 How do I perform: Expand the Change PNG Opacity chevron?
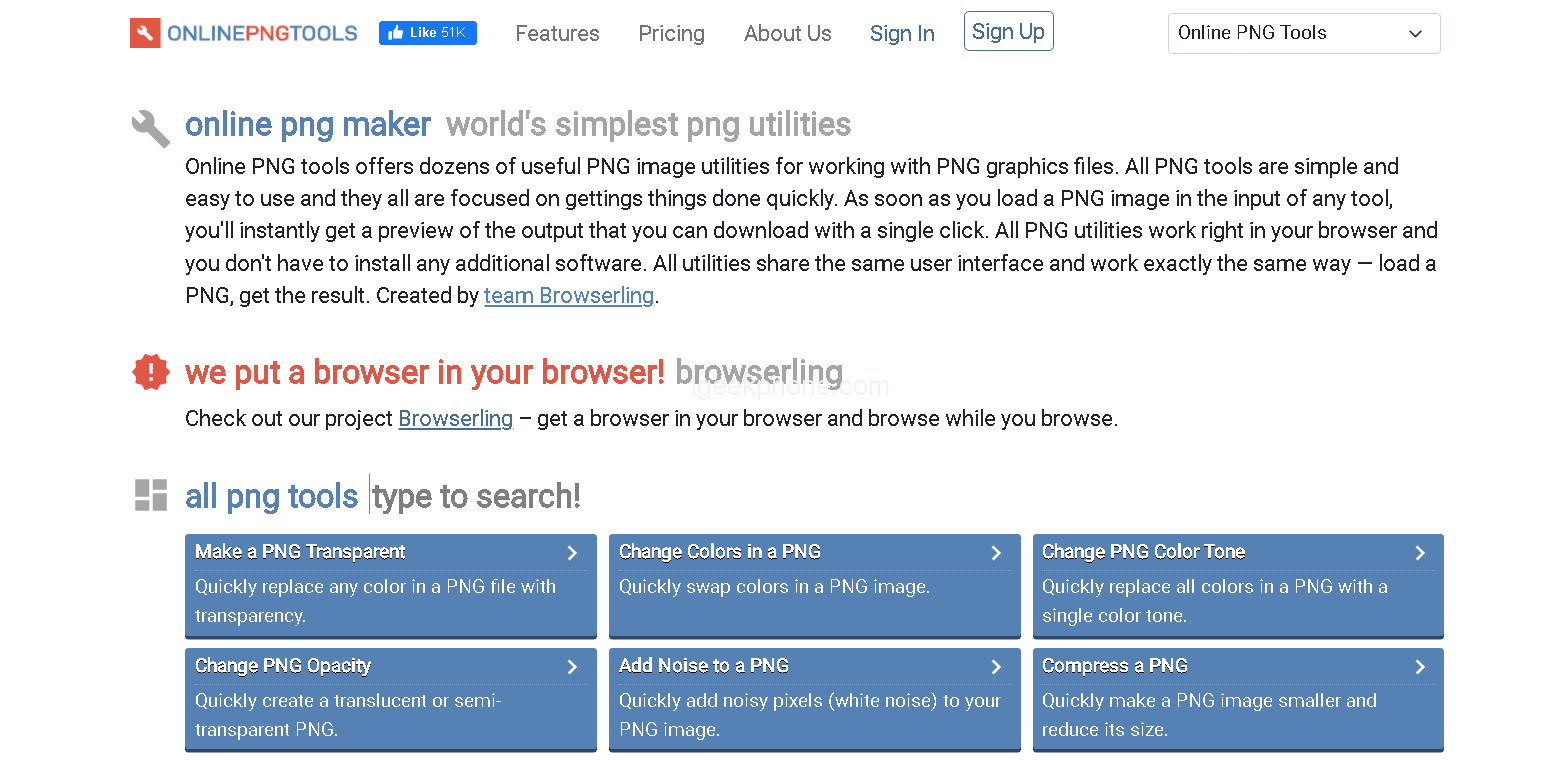[x=572, y=667]
